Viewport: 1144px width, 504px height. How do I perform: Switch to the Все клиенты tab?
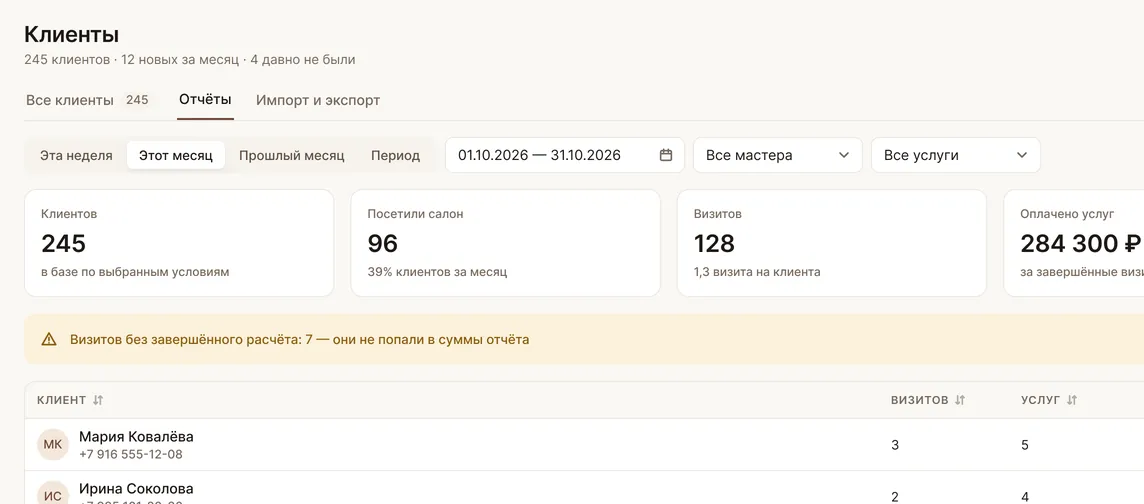point(88,100)
